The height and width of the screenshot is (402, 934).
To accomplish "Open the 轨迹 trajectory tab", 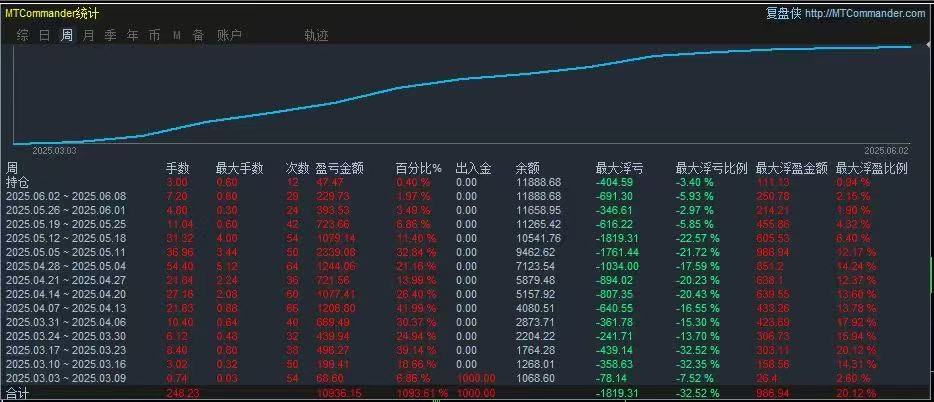I will pos(316,36).
